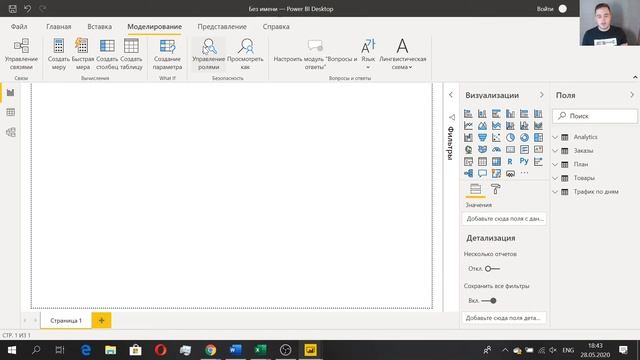Select the line chart visualization
Viewport: 640px width, 360px height.
tap(469, 126)
